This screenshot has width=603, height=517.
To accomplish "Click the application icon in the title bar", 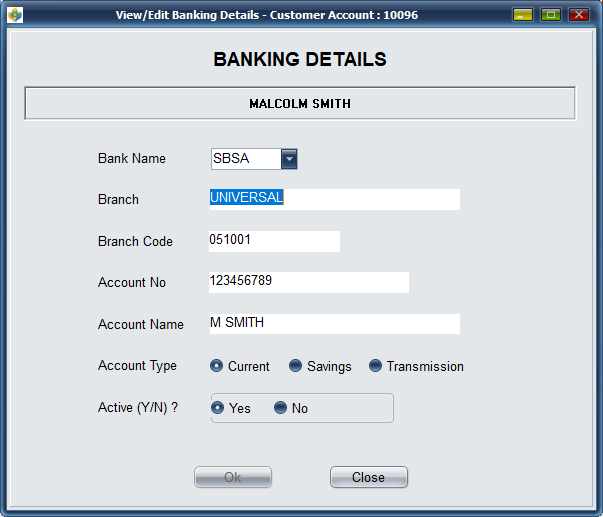I will click(13, 14).
